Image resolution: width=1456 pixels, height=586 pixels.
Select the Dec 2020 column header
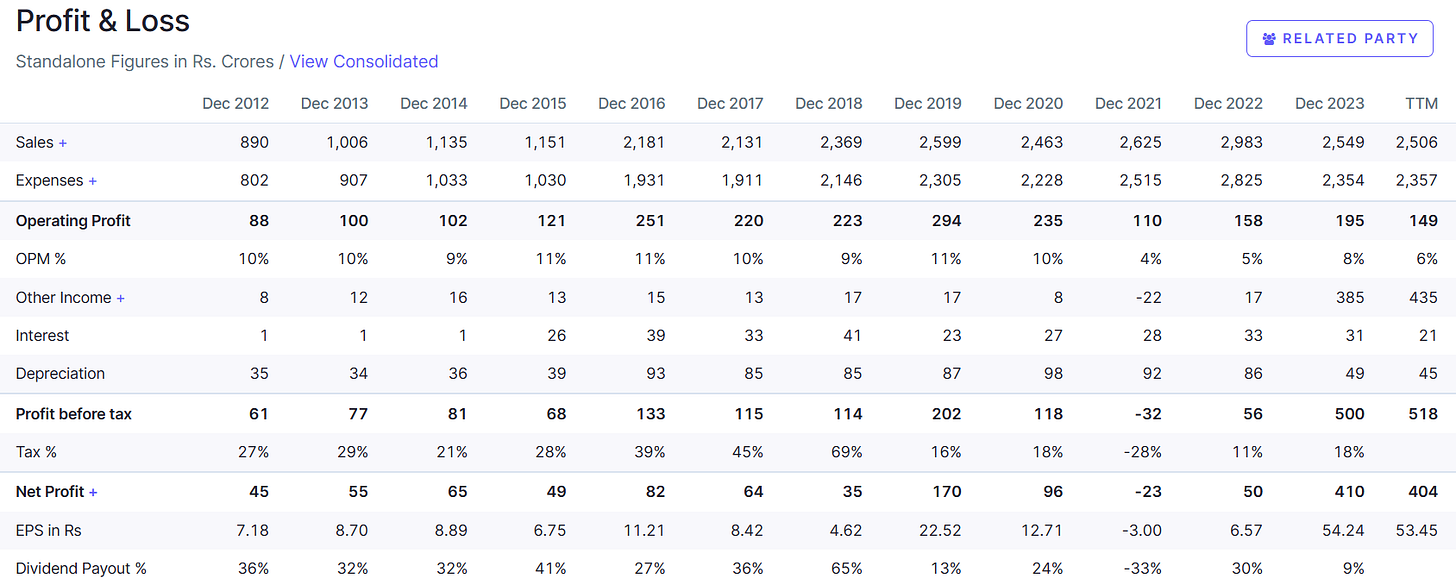click(x=1028, y=103)
